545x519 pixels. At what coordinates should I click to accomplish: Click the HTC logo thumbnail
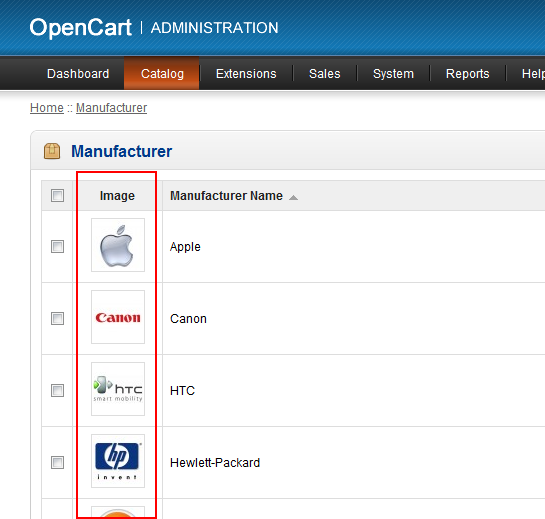[118, 389]
